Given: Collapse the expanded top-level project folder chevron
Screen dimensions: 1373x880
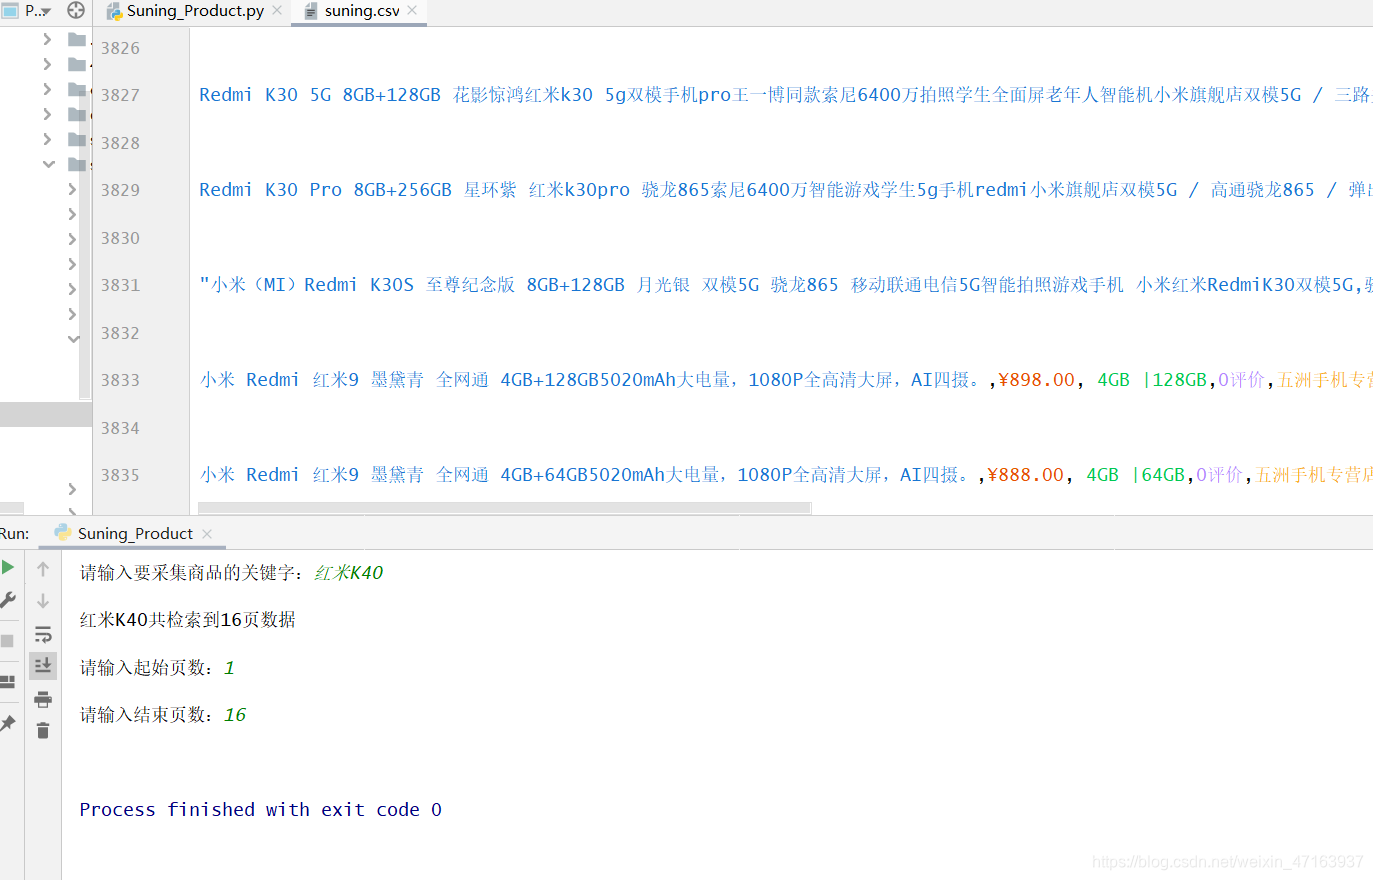Looking at the screenshot, I should [48, 164].
